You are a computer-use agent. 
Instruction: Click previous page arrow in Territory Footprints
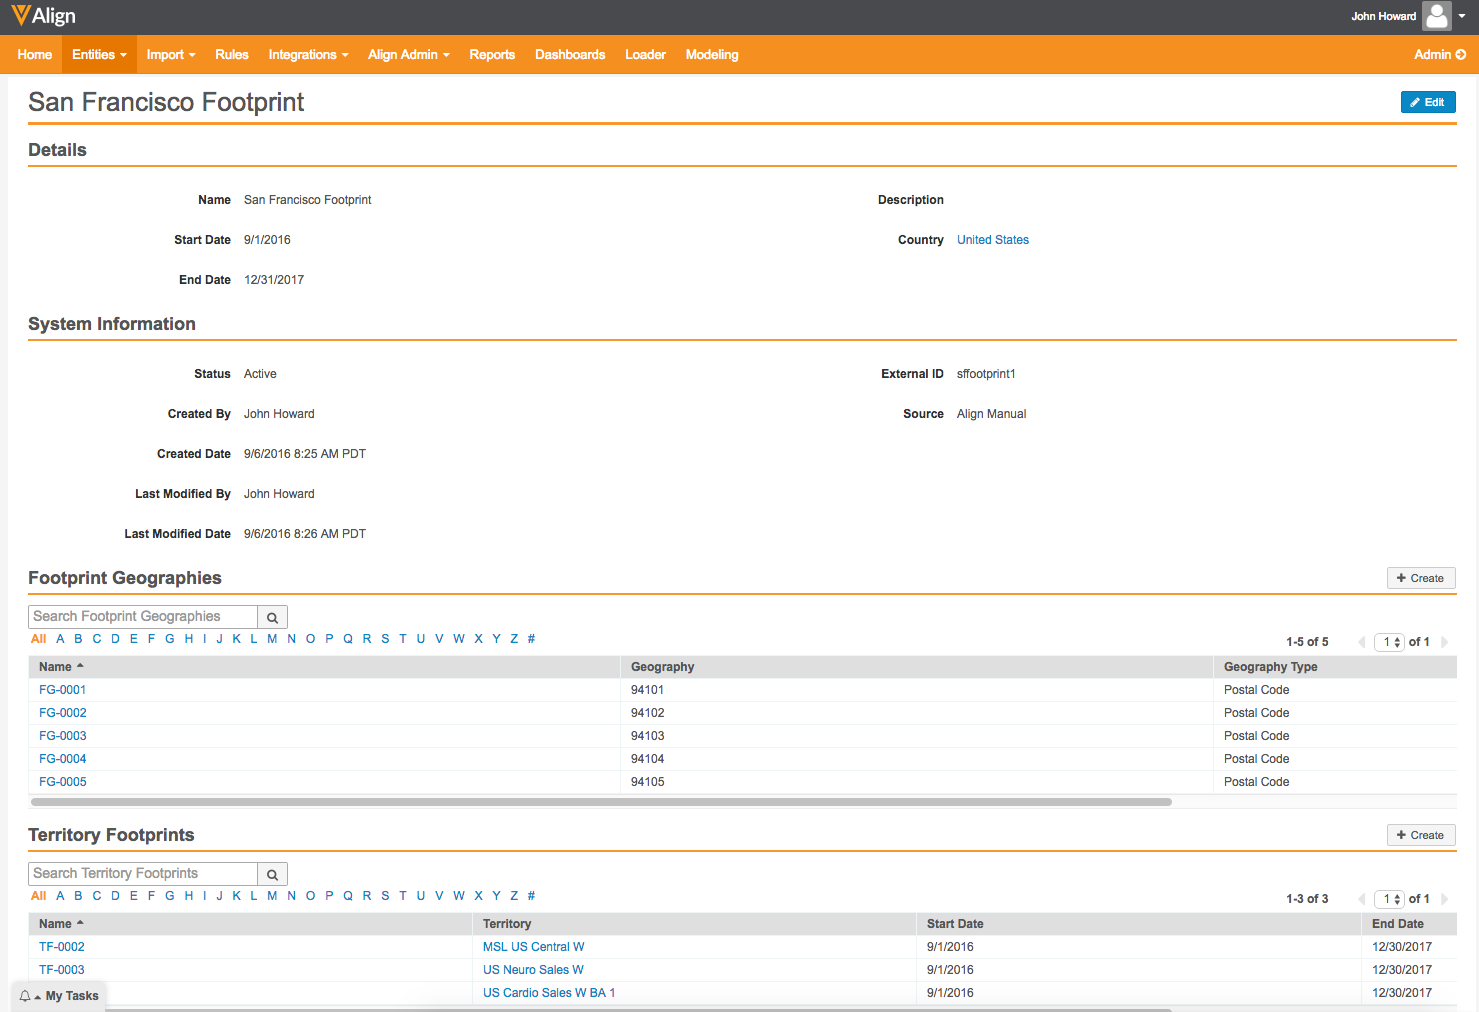coord(1361,899)
